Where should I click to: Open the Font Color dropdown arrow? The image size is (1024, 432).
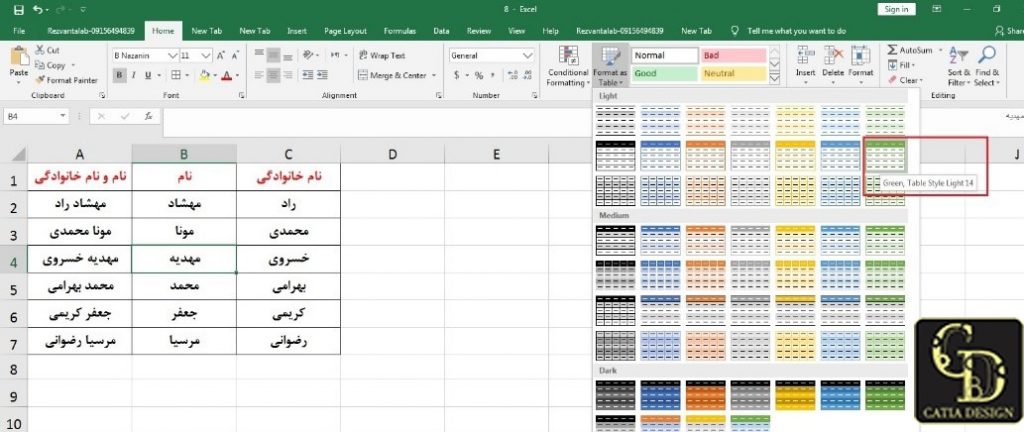coord(236,75)
